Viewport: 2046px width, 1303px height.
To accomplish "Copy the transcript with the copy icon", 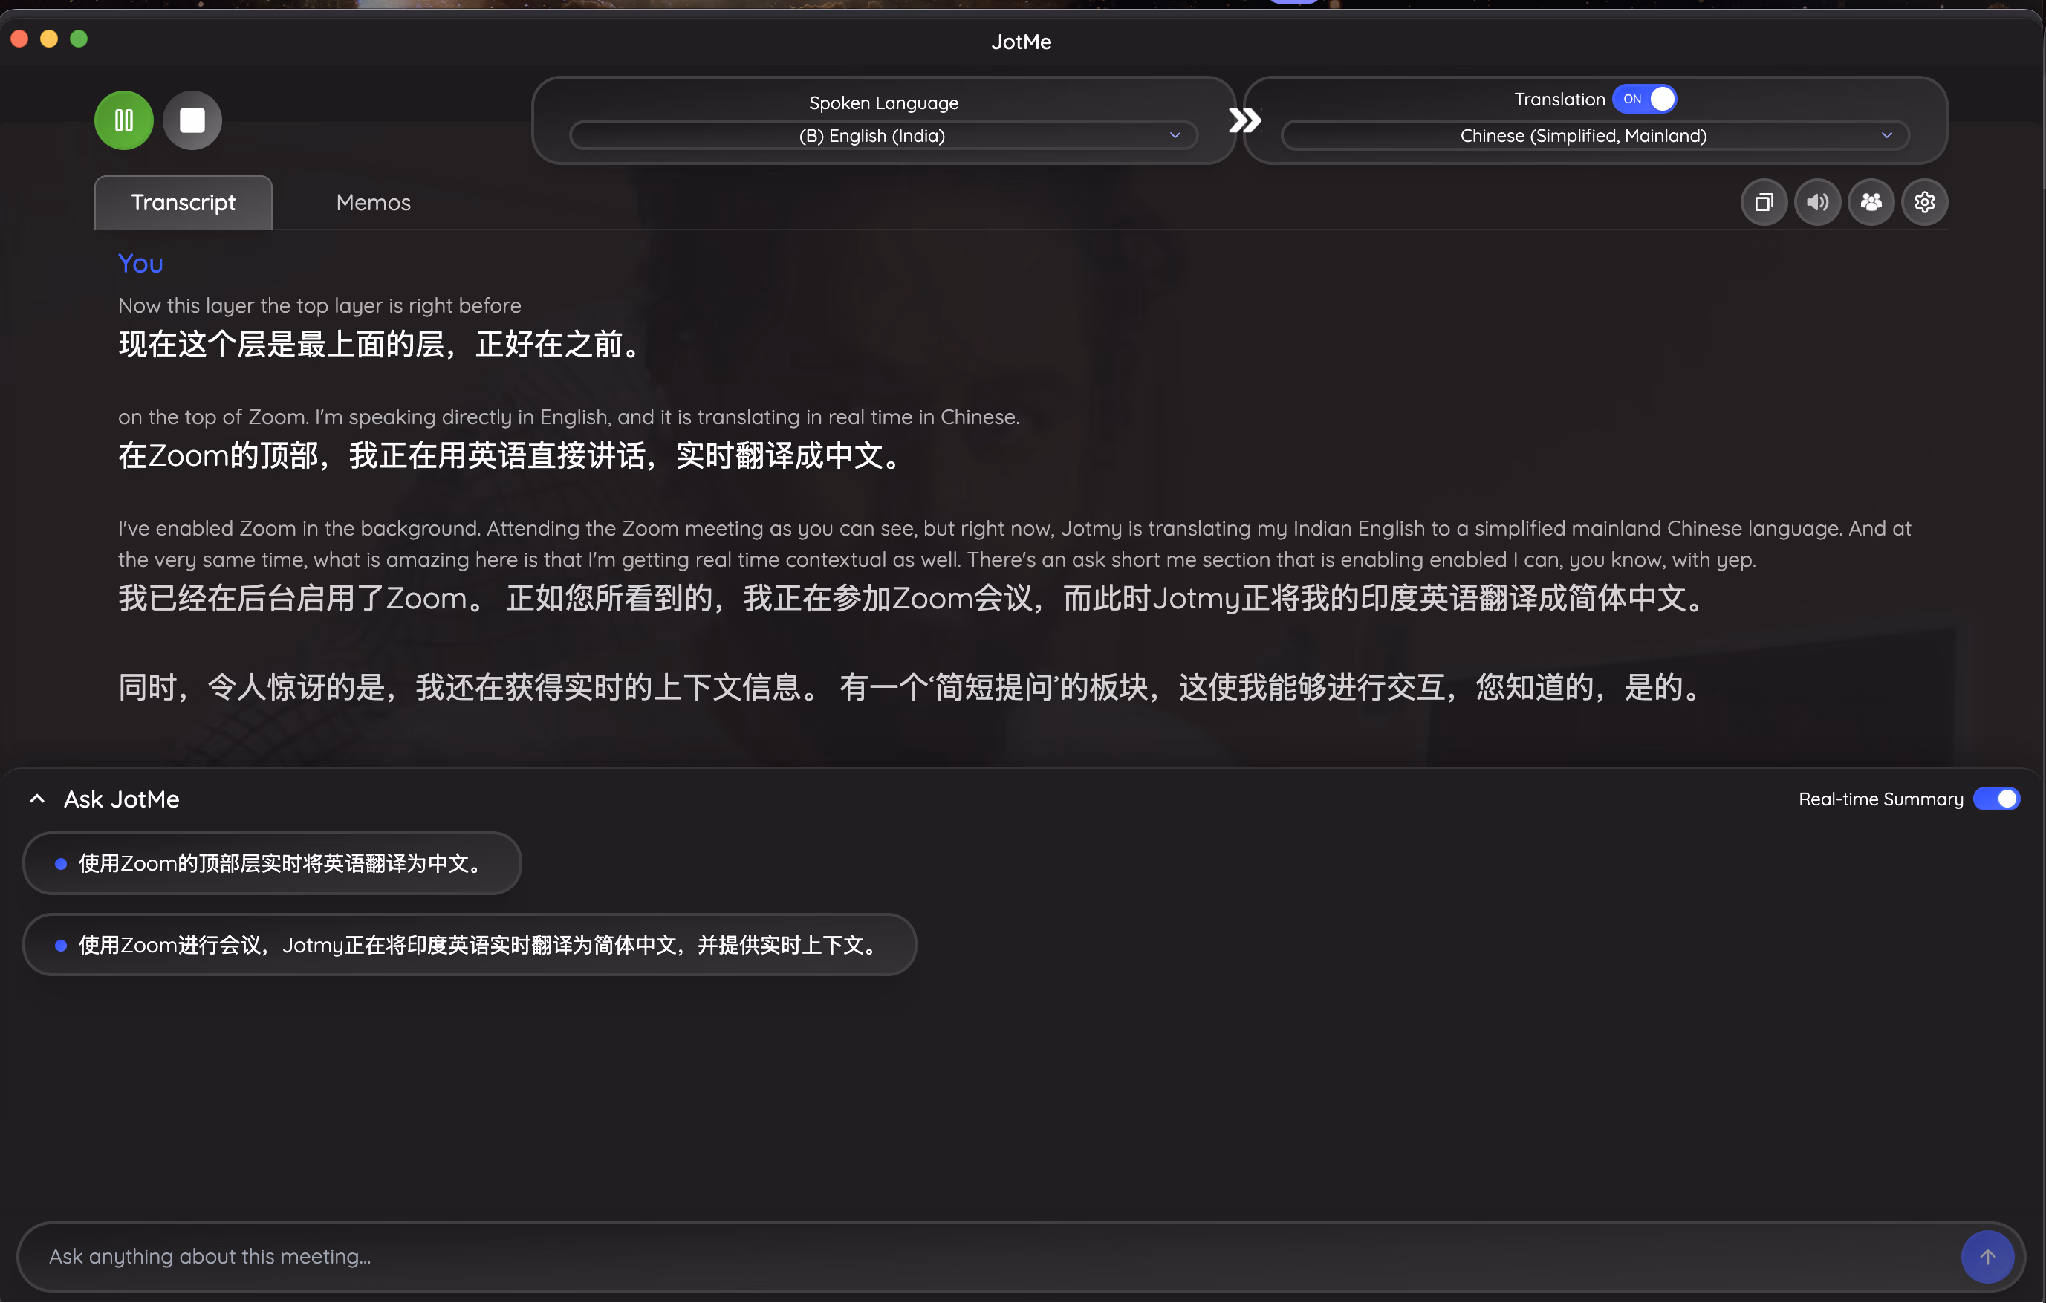I will tap(1764, 203).
